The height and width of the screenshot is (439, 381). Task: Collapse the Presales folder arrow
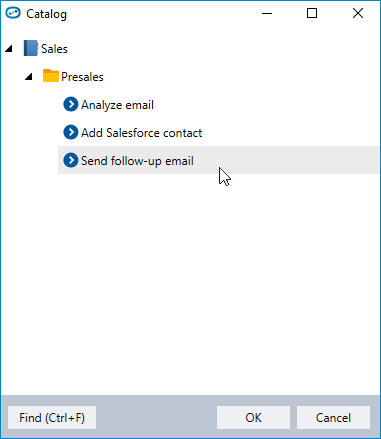pyautogui.click(x=29, y=77)
